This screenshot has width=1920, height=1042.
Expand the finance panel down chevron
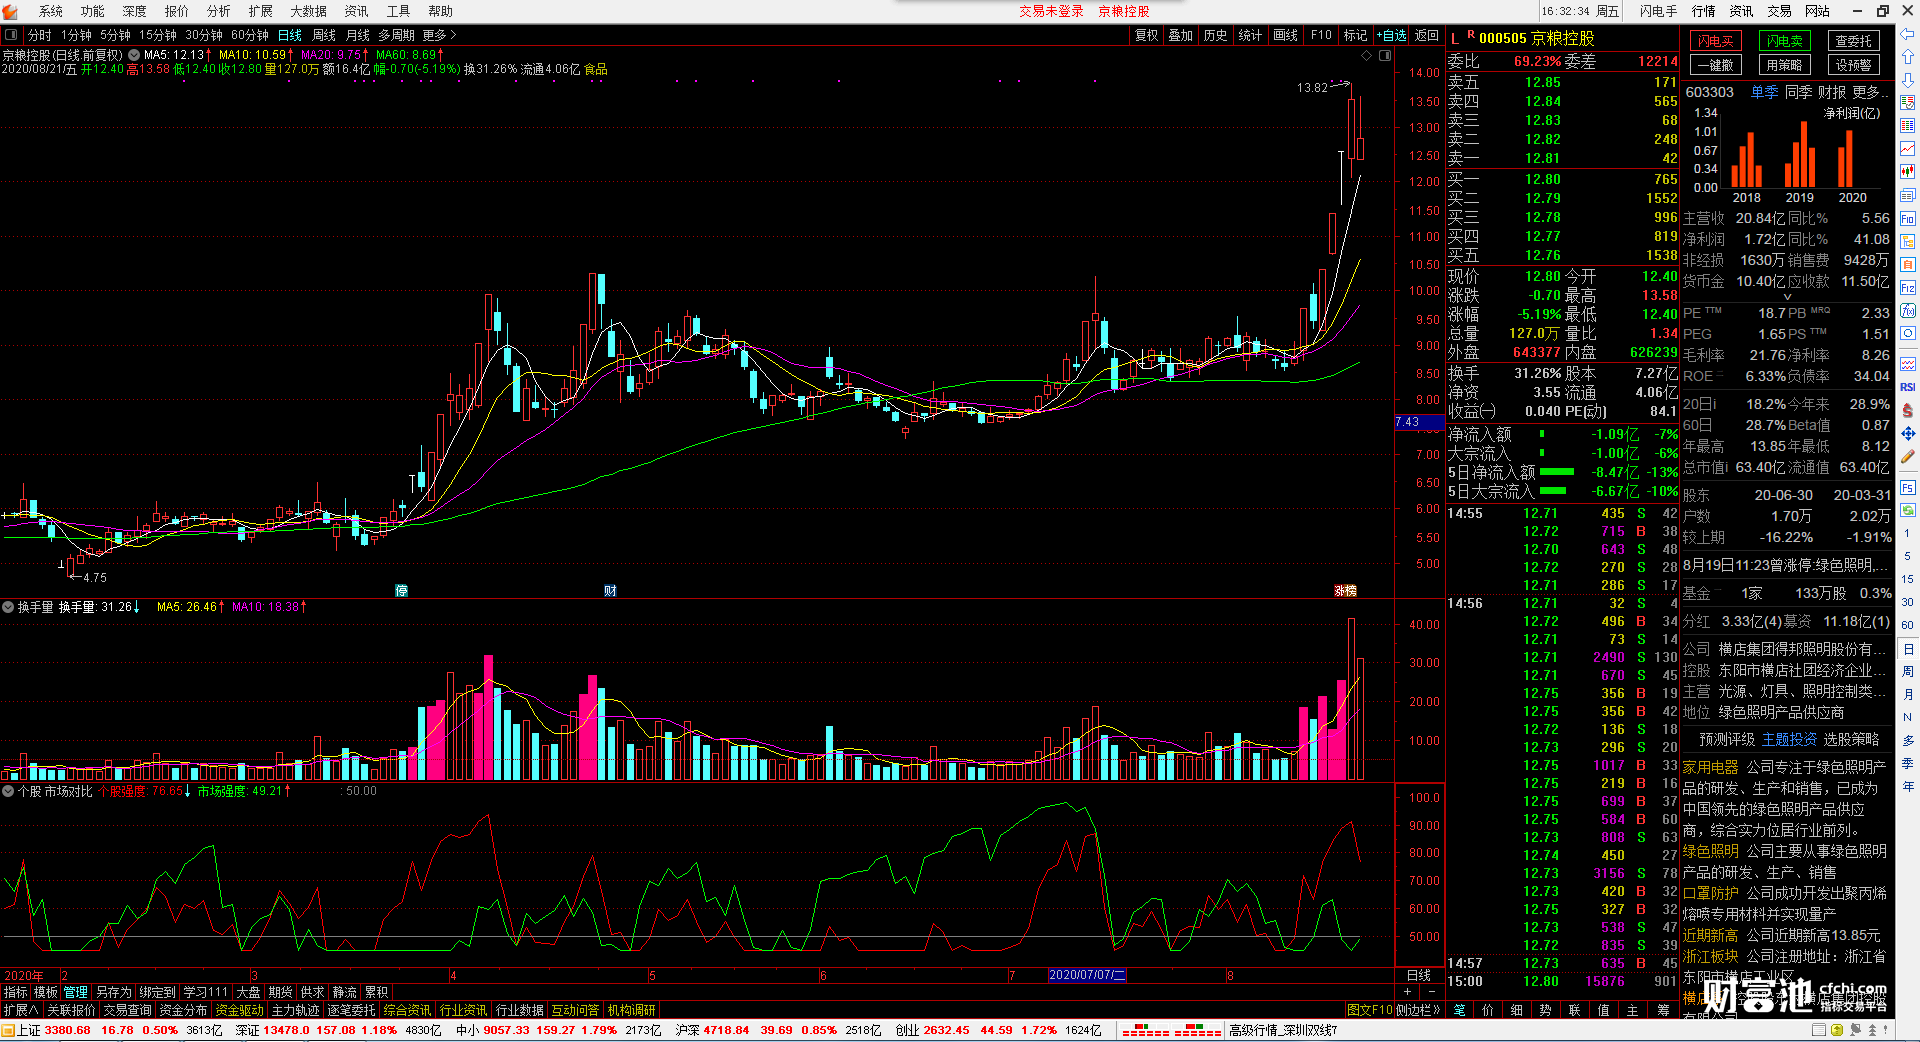(x=1788, y=297)
